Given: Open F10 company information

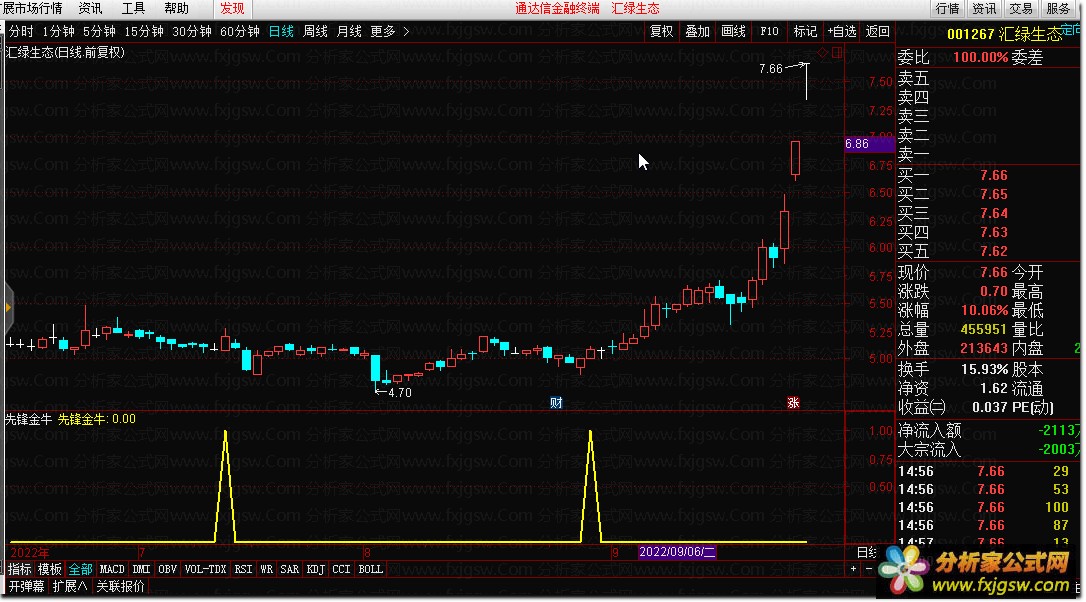Looking at the screenshot, I should 769,31.
